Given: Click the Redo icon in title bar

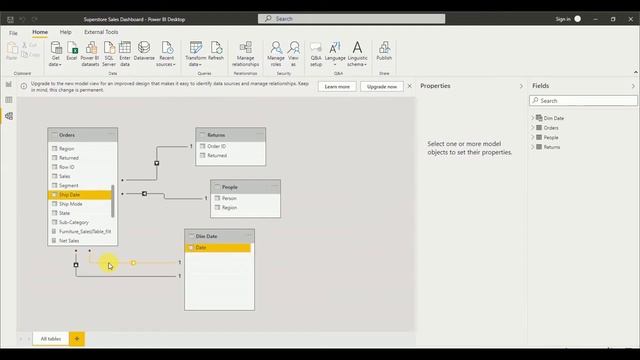Looking at the screenshot, I should coord(35,19).
